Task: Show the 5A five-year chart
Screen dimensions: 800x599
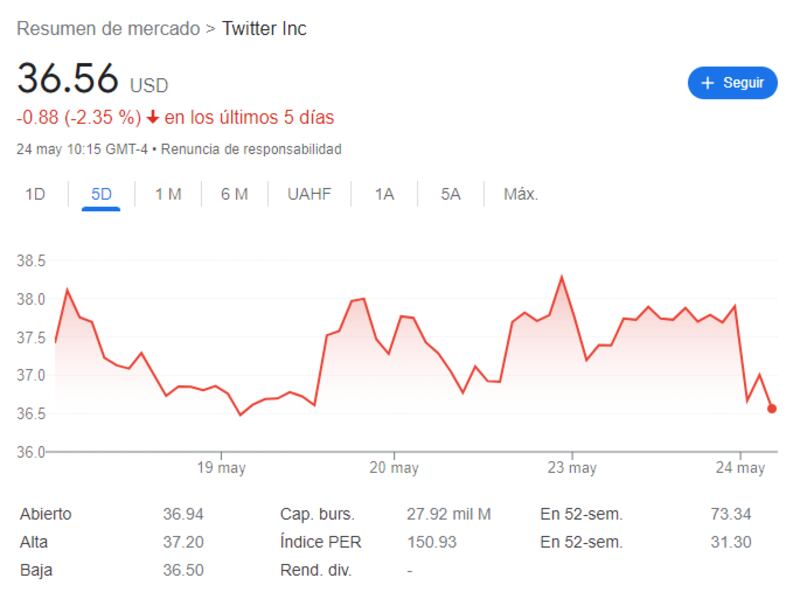Action: [x=450, y=194]
